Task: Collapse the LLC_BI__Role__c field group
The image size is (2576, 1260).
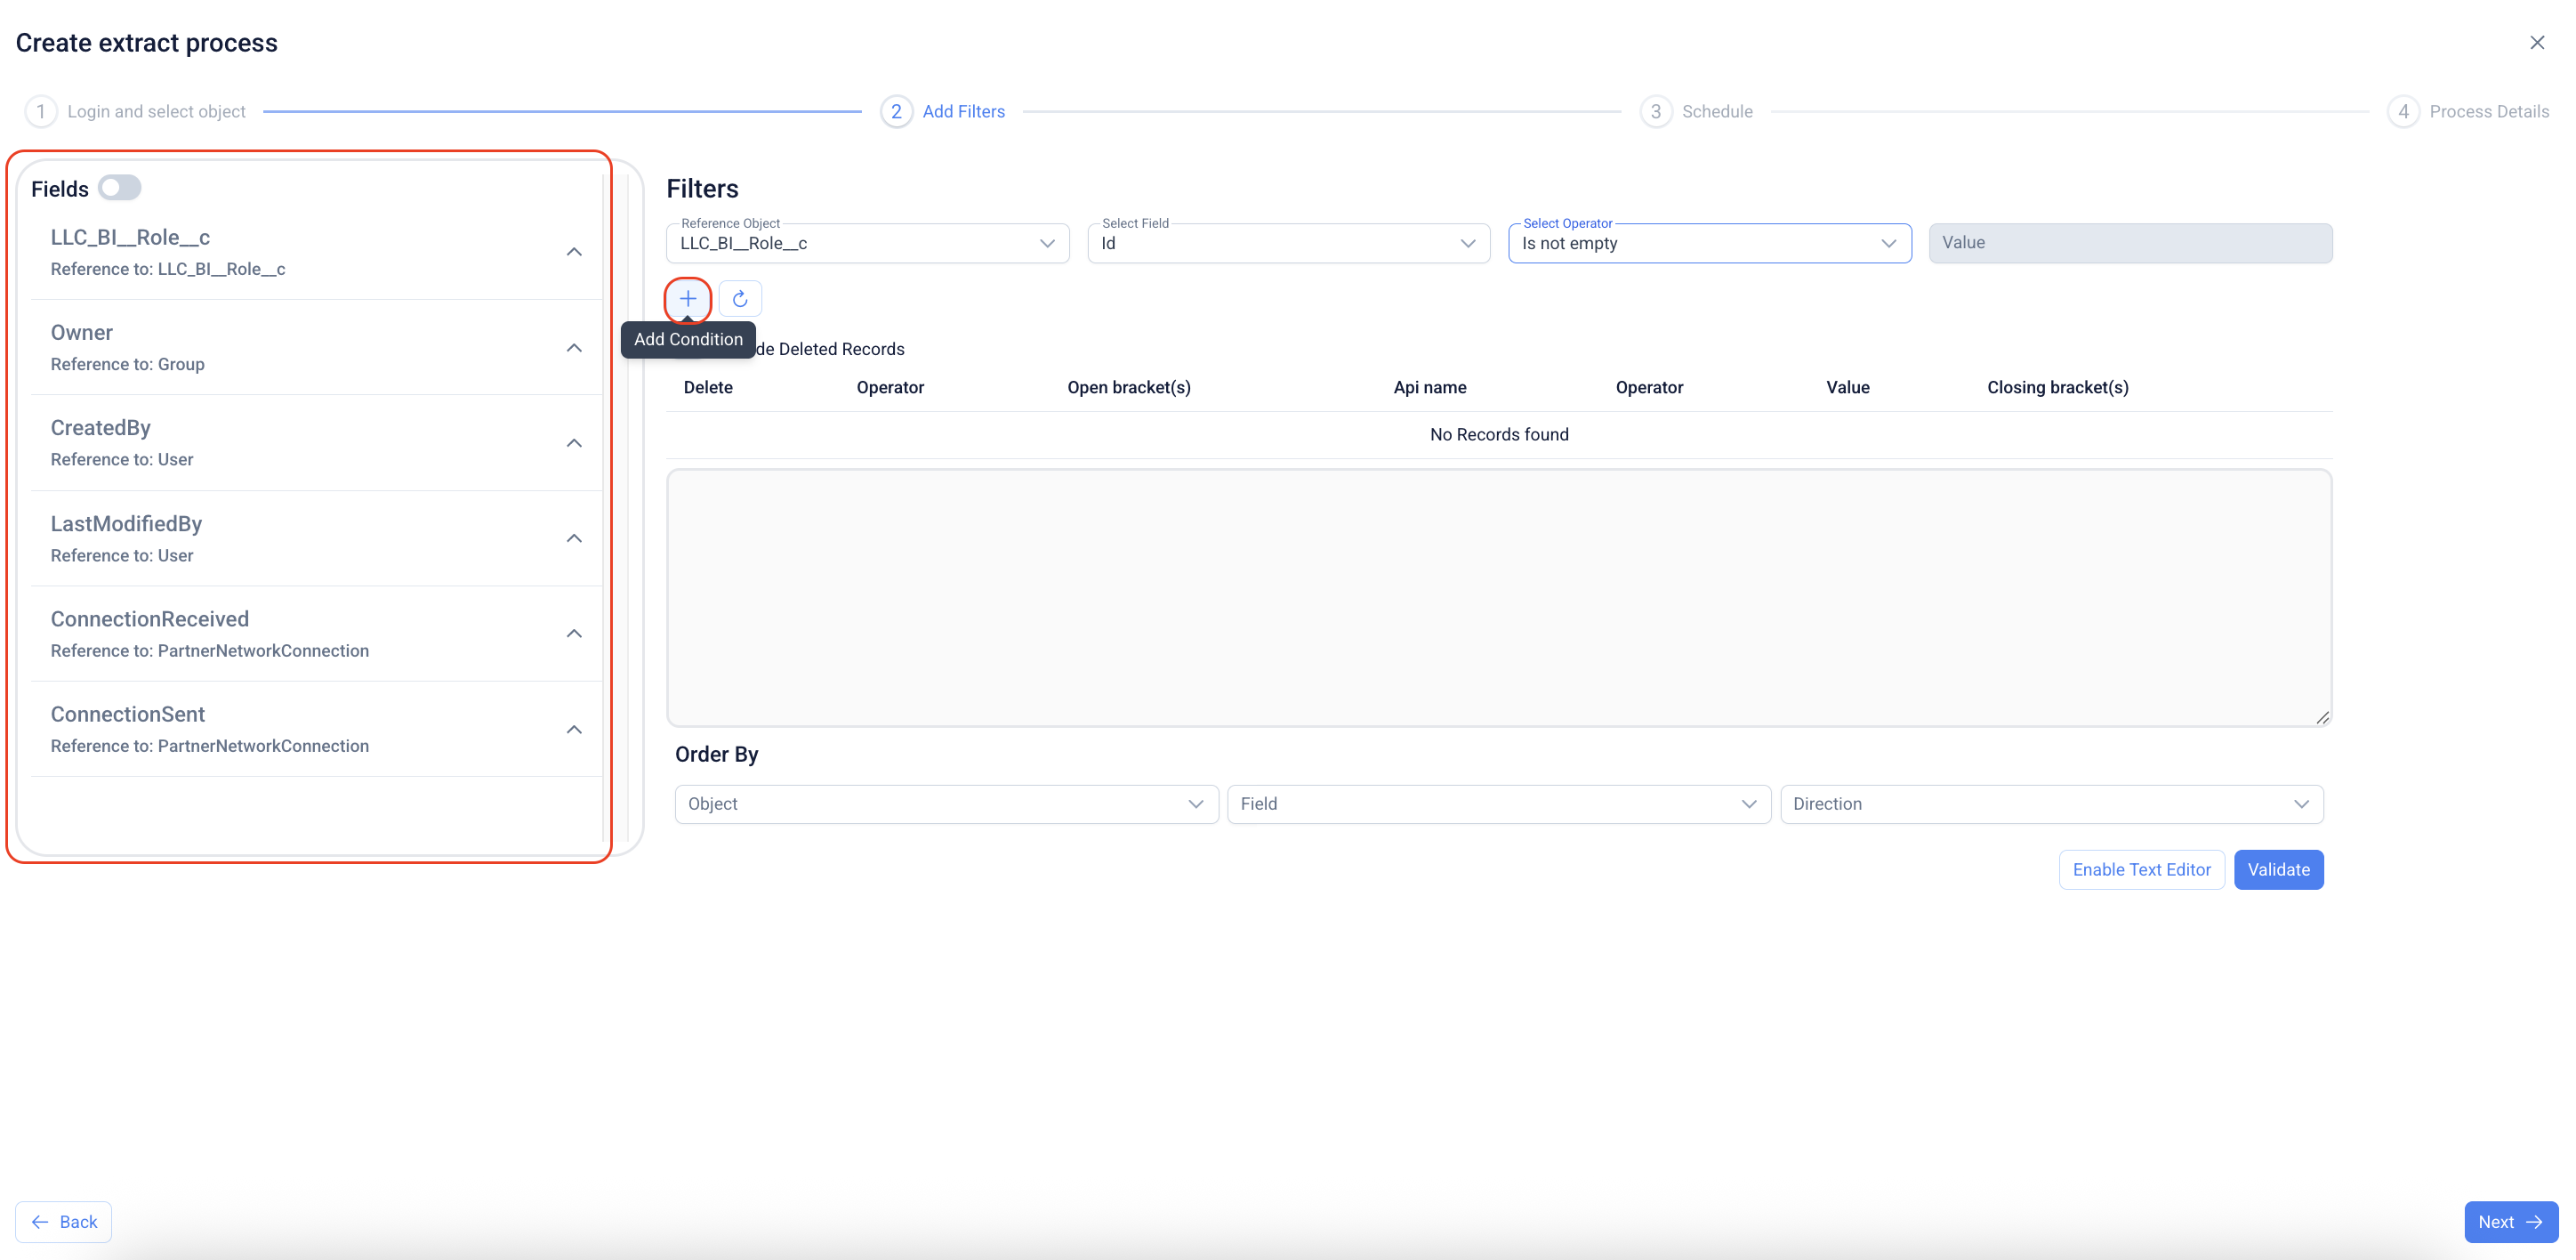Action: pyautogui.click(x=574, y=252)
